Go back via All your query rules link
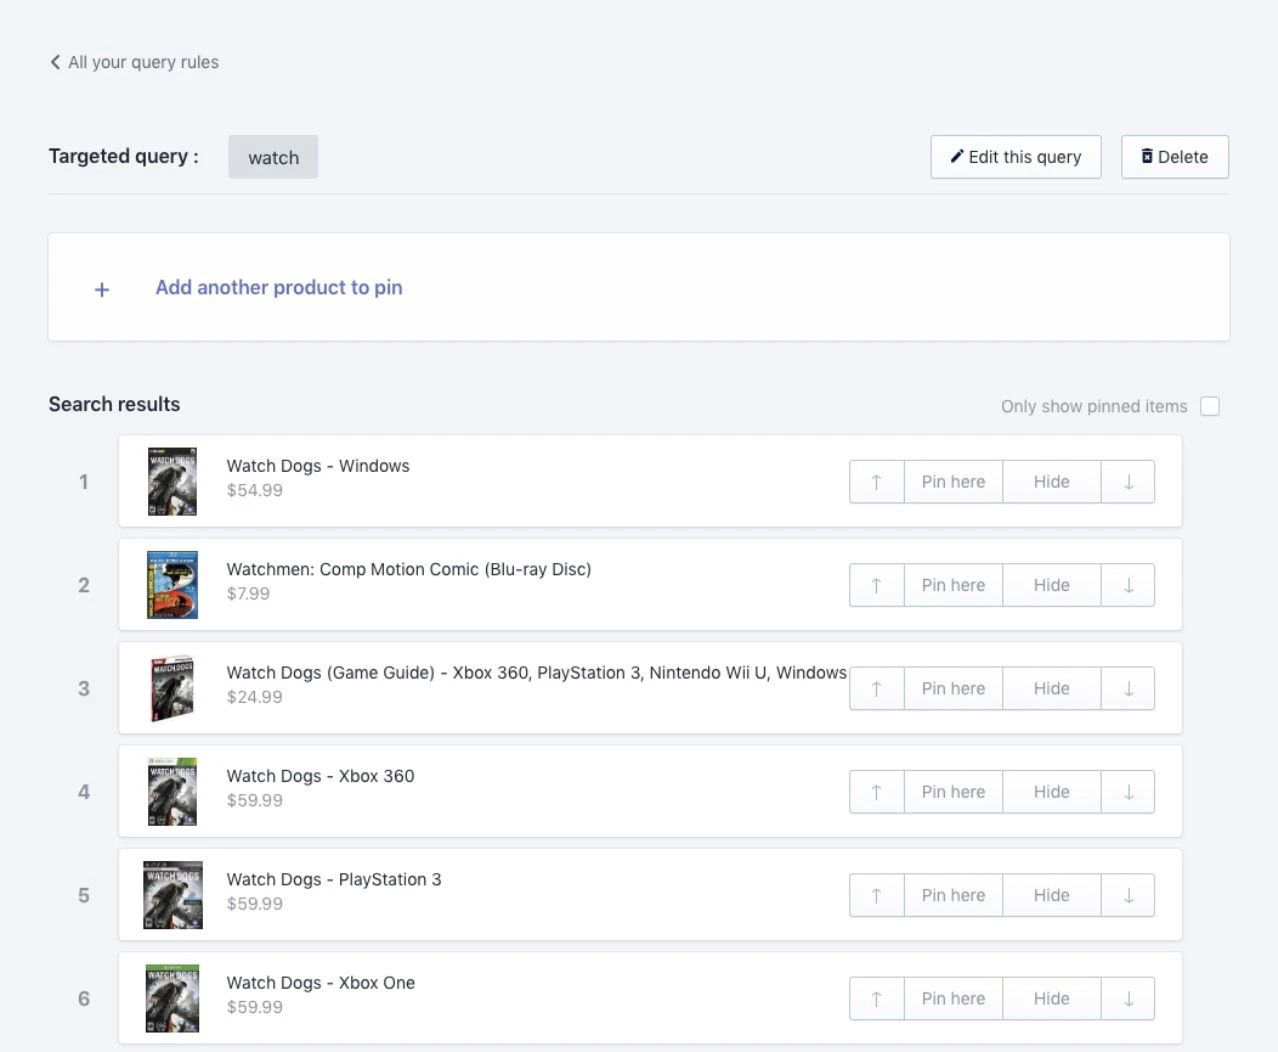Image resolution: width=1278 pixels, height=1052 pixels. click(x=143, y=62)
